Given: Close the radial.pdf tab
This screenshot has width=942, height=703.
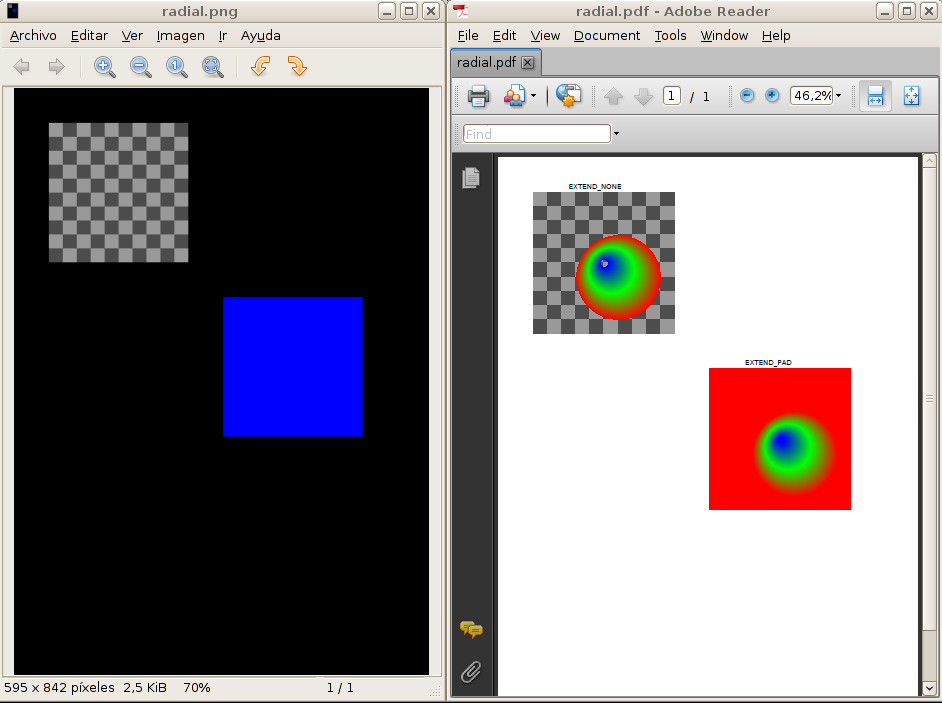Looking at the screenshot, I should 528,63.
